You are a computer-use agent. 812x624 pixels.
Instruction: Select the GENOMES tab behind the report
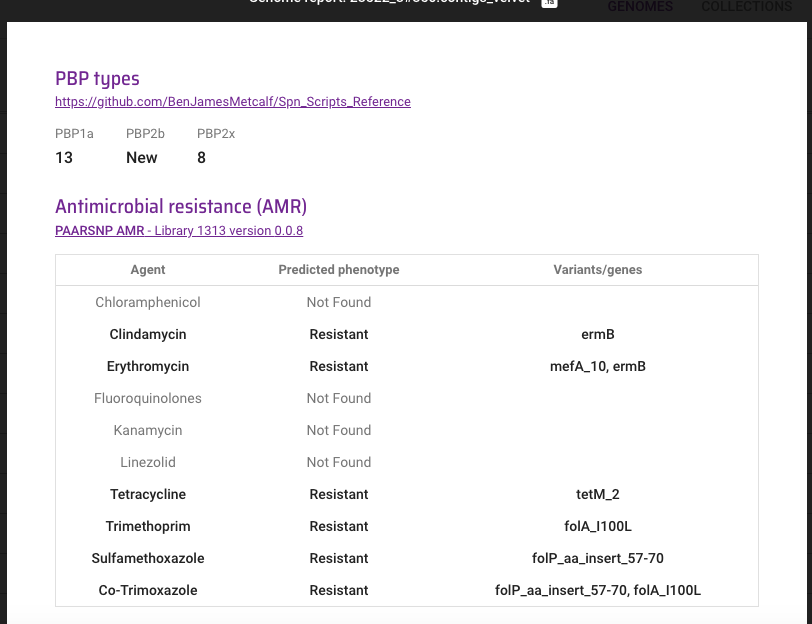640,6
